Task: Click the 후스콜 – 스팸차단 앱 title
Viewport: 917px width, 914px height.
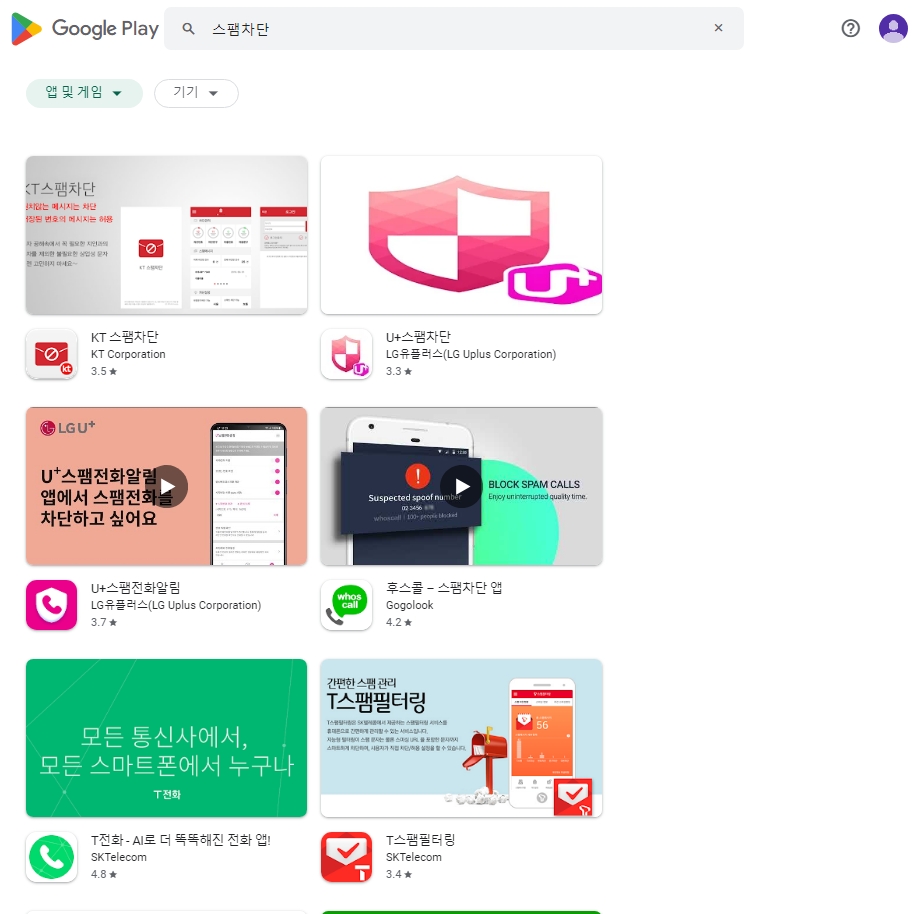Action: pyautogui.click(x=444, y=588)
